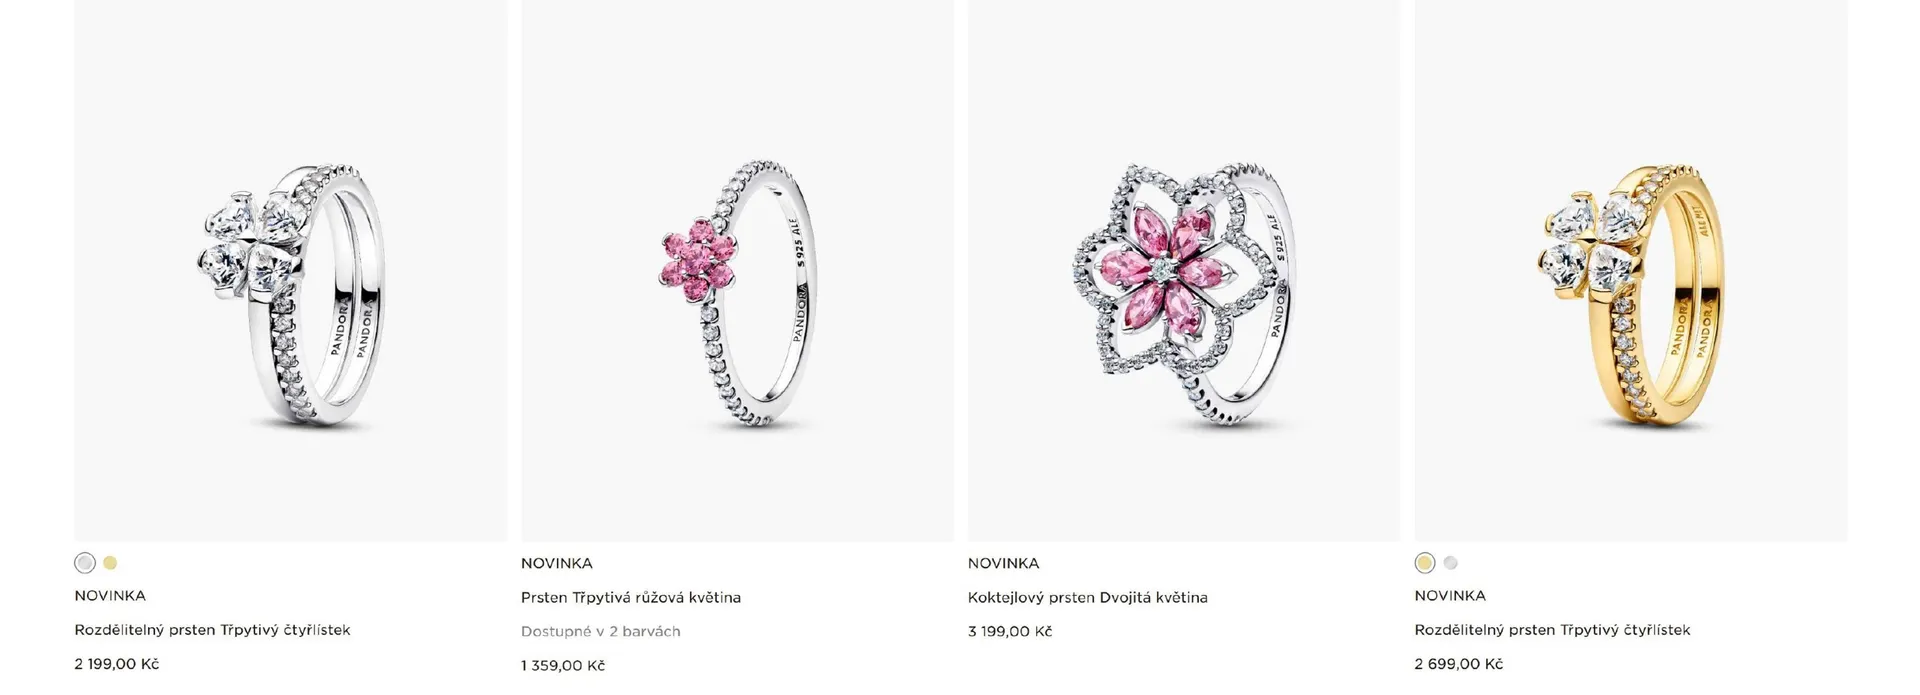Screen dimensions: 1920x695
Task: Click NOVINKA badge of the gold ring
Action: (x=1451, y=595)
